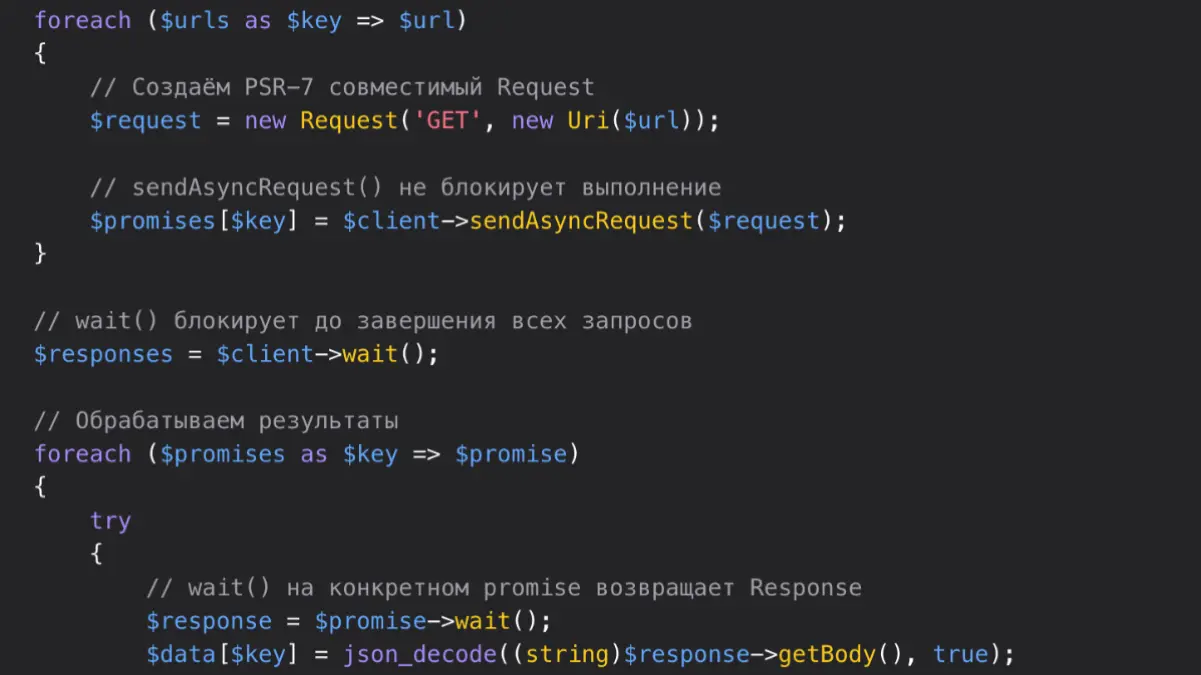Select the true argument of json_decode

pyautogui.click(x=961, y=653)
